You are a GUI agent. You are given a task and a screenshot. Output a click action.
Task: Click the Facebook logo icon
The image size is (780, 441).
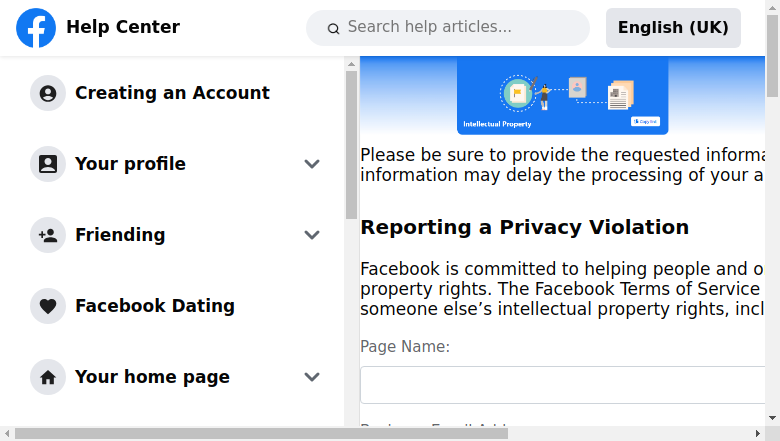[36, 28]
